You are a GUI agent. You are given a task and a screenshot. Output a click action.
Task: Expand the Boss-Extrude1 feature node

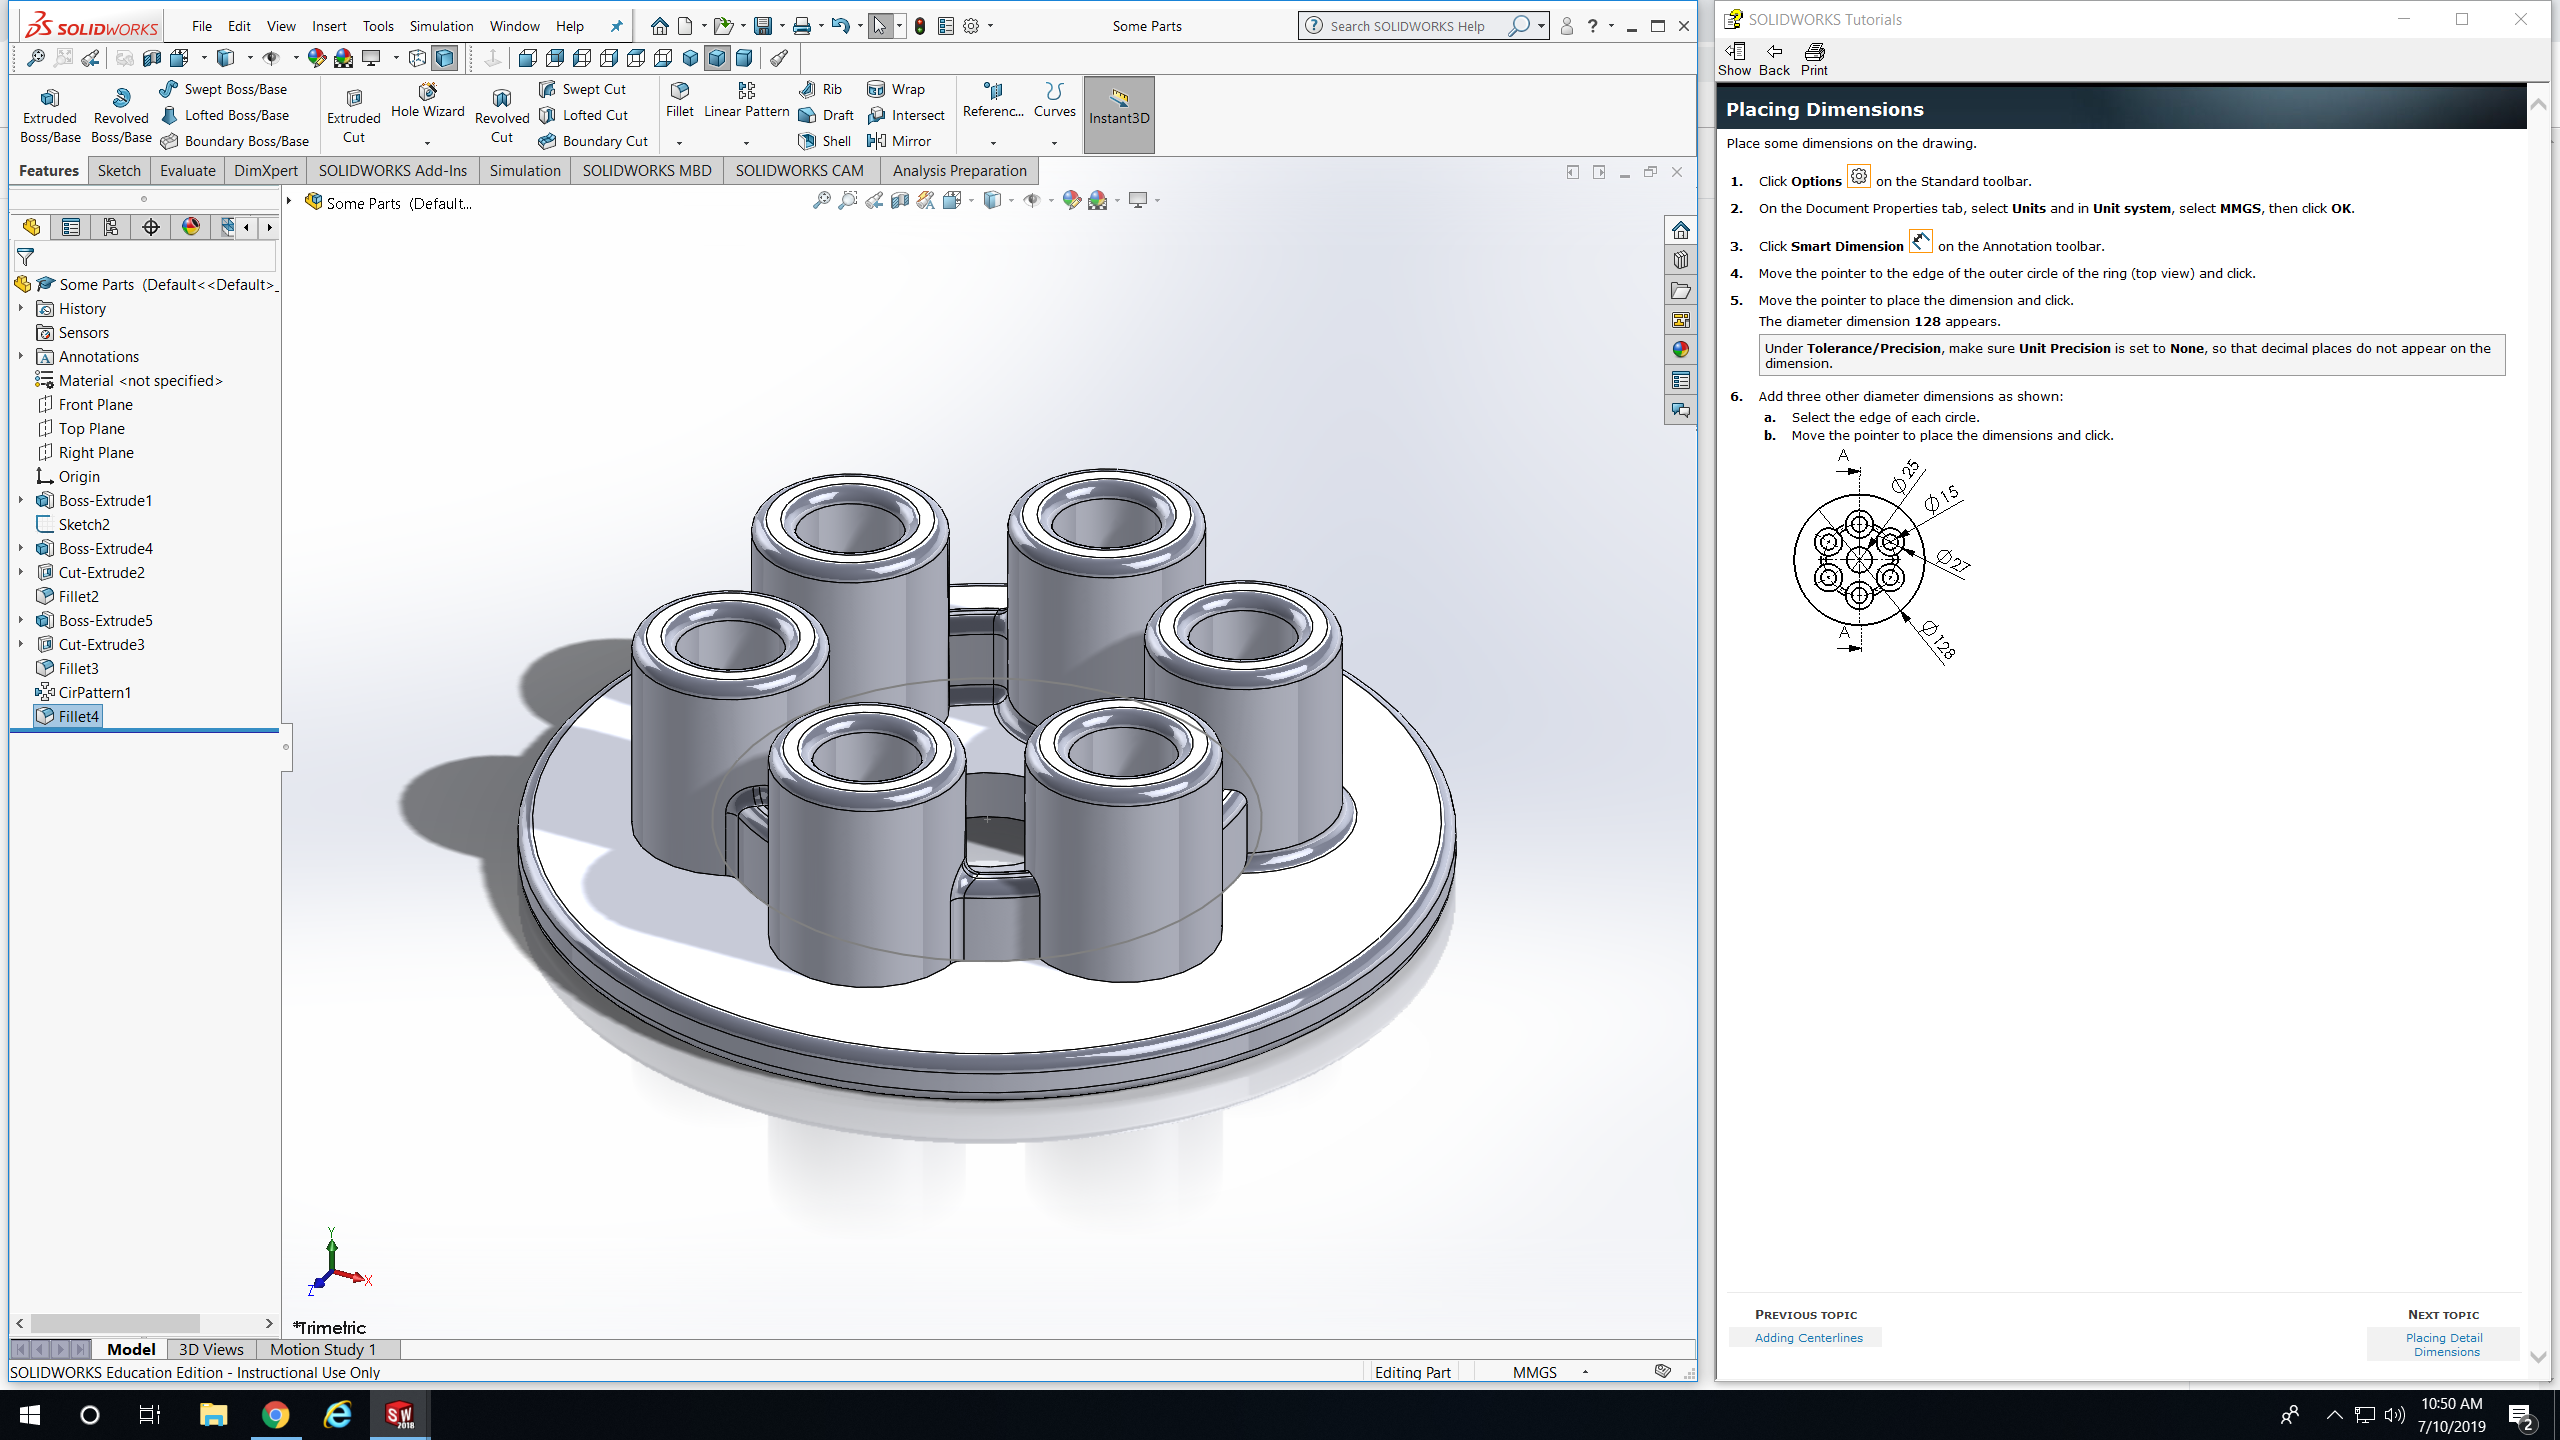tap(21, 500)
